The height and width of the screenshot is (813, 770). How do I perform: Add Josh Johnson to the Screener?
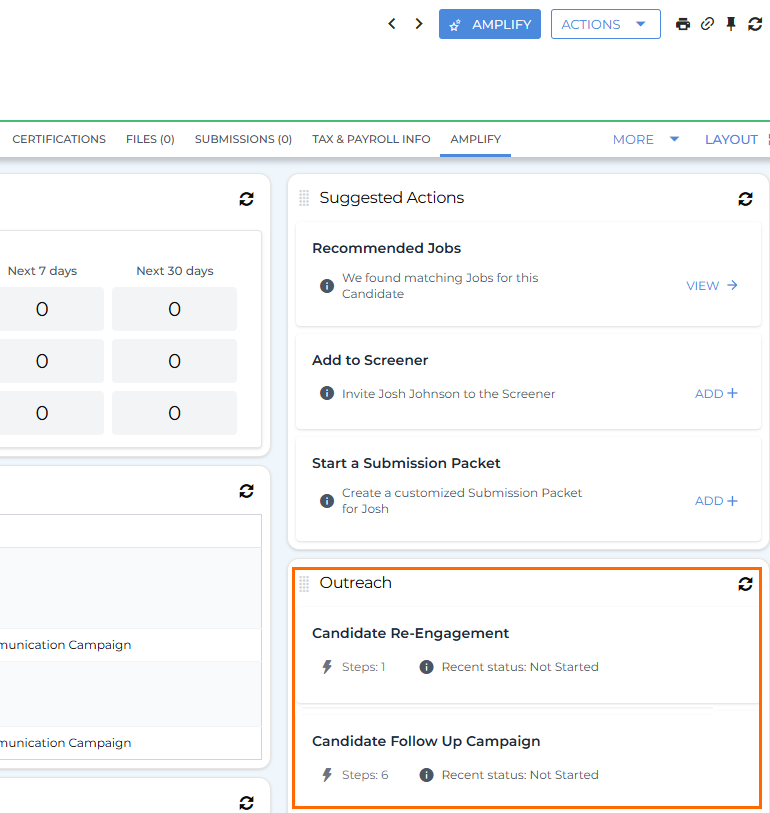[716, 394]
